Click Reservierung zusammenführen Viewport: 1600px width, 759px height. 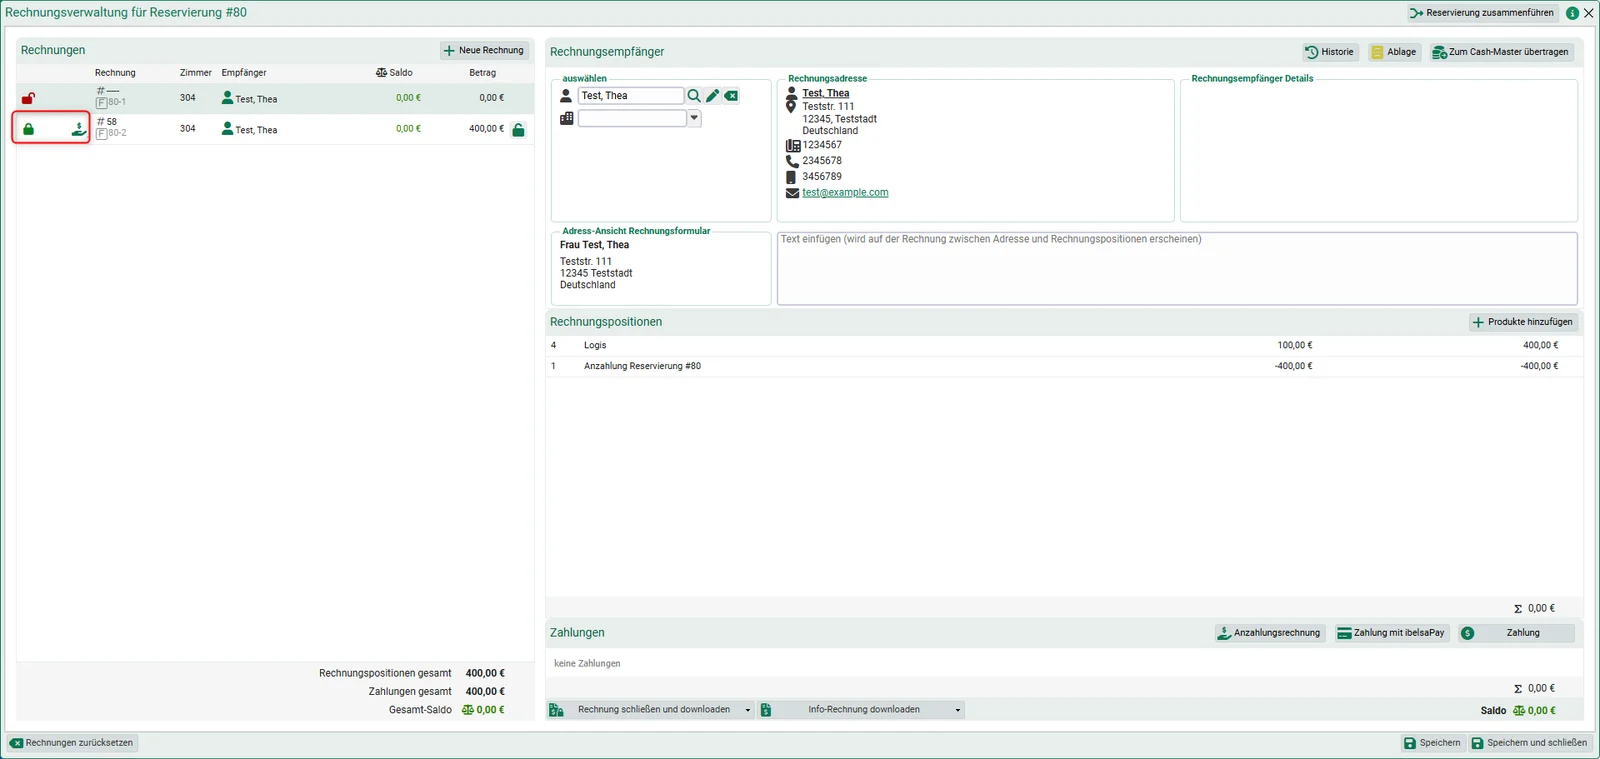coord(1482,13)
